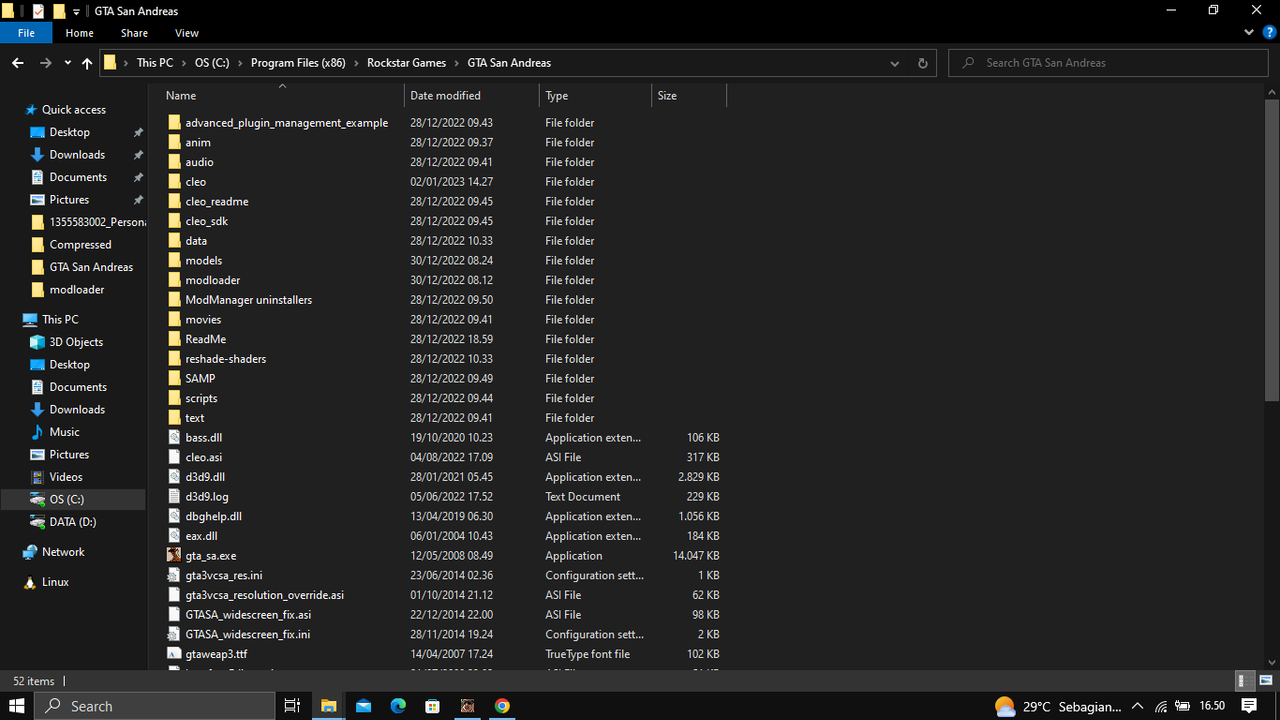Open the weather widget showing 29°C
The image size is (1280, 720).
click(x=1058, y=706)
